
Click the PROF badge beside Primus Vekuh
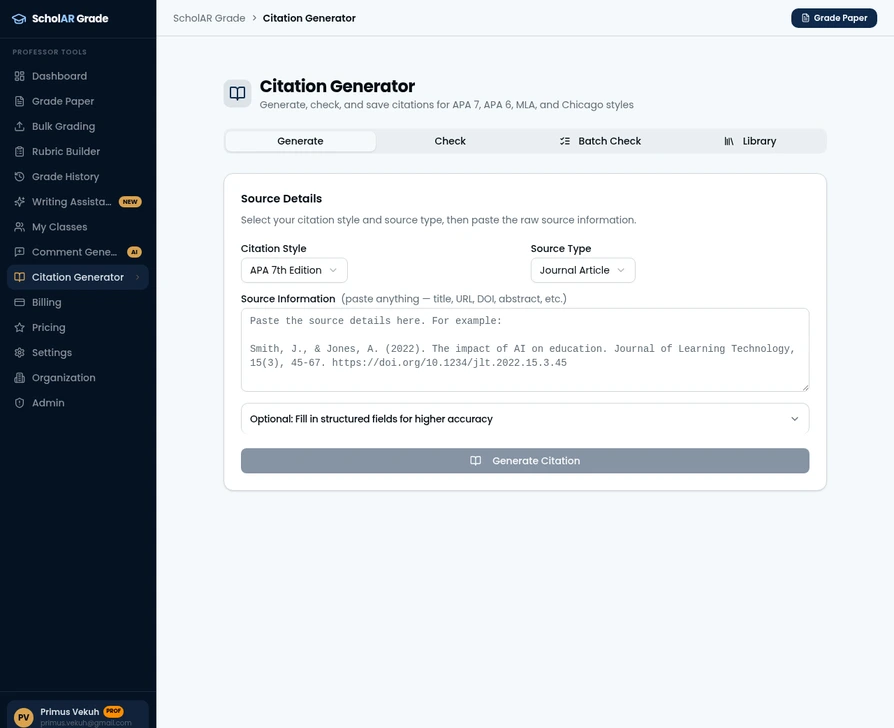(113, 711)
